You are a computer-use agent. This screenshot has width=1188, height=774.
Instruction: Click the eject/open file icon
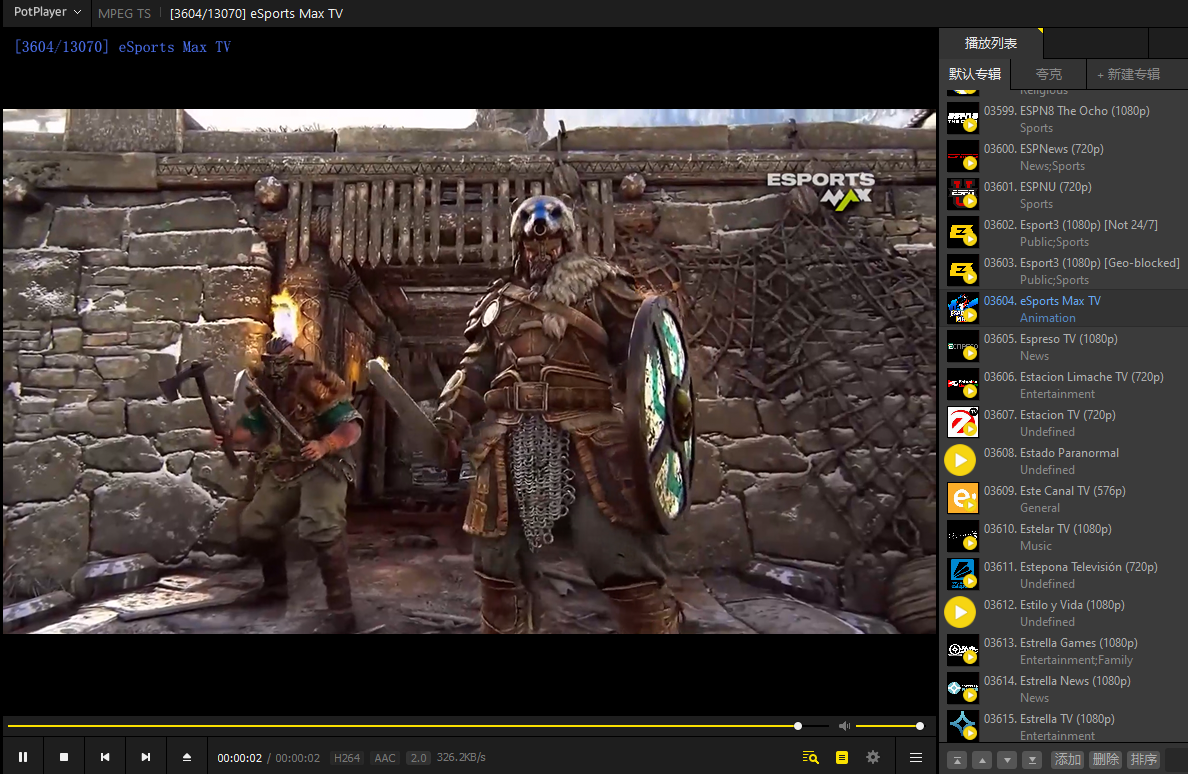point(186,757)
